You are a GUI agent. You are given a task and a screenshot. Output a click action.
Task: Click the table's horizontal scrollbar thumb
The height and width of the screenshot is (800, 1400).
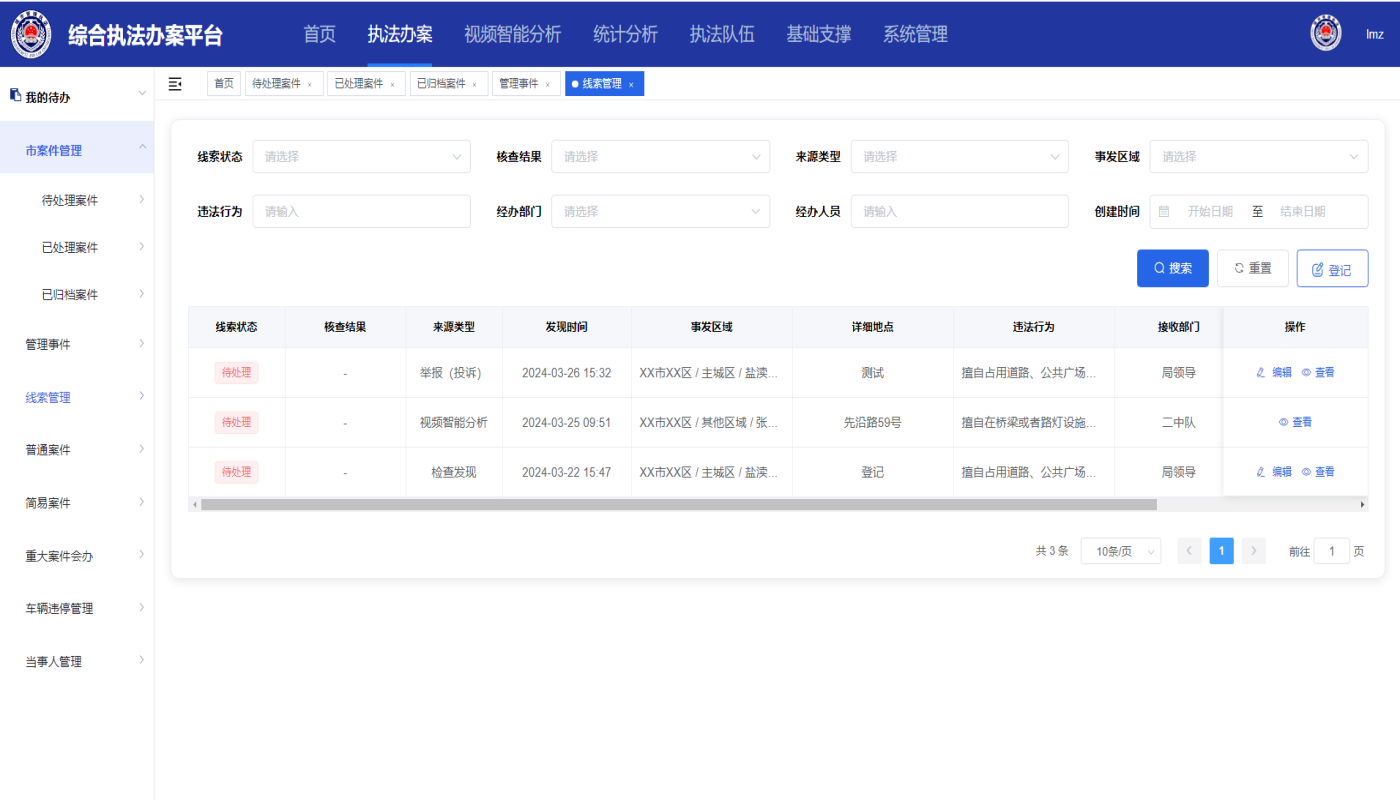pos(679,505)
